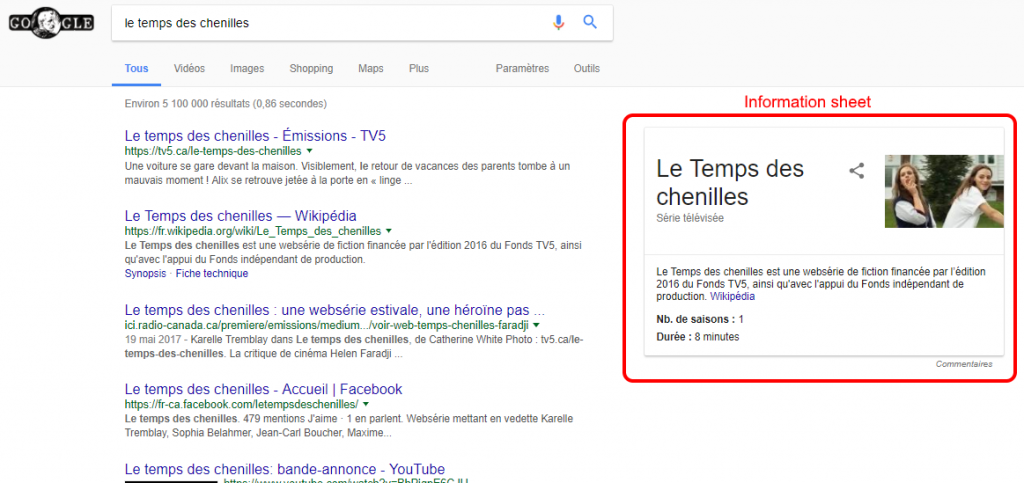
Task: Open the bande-annonce YouTube result
Action: (285, 469)
